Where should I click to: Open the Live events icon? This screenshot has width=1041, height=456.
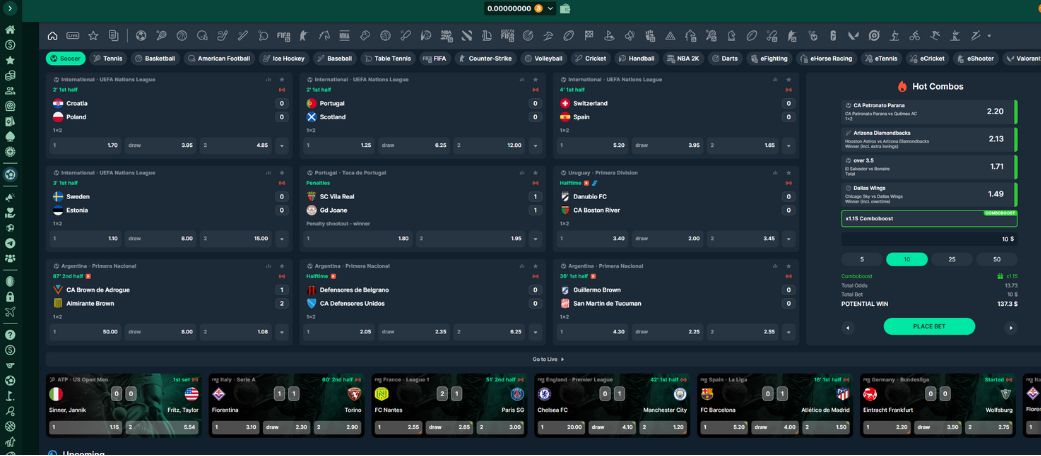[72, 36]
